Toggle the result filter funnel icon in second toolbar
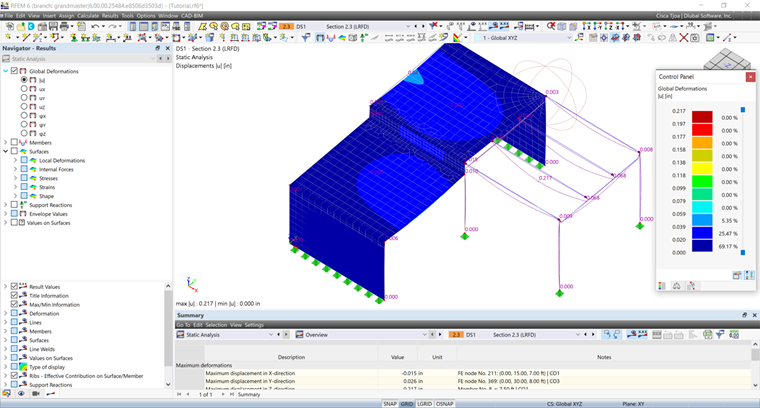Screen dimensions: 760x408 click(306, 37)
